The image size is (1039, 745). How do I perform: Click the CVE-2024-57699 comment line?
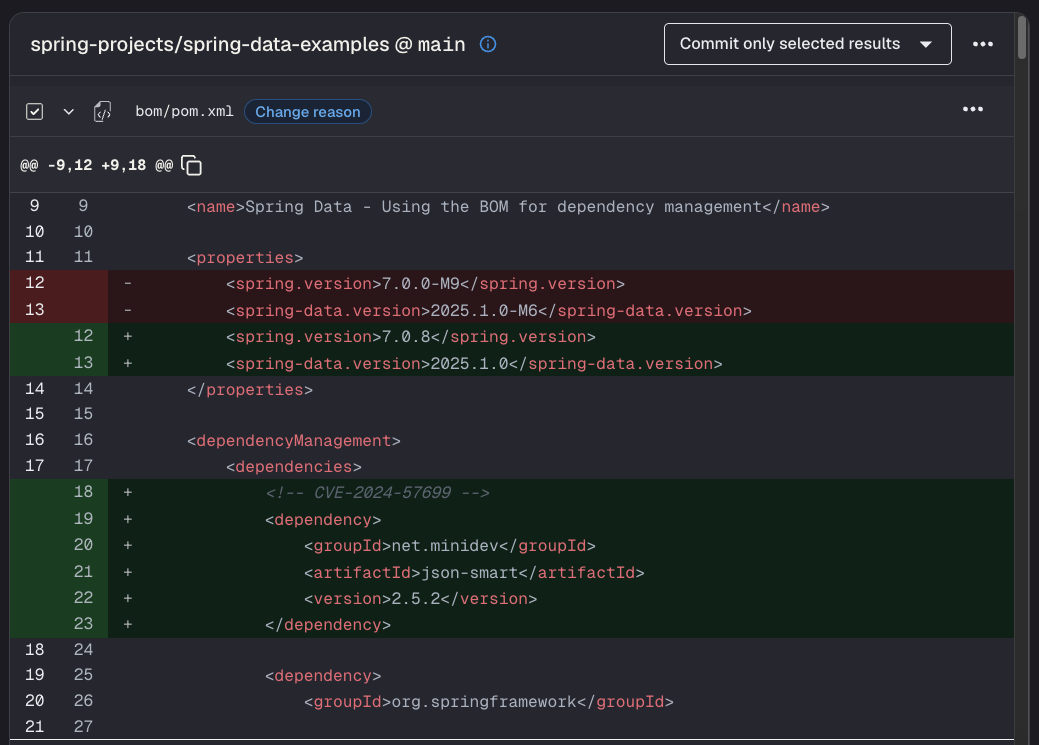(512, 492)
